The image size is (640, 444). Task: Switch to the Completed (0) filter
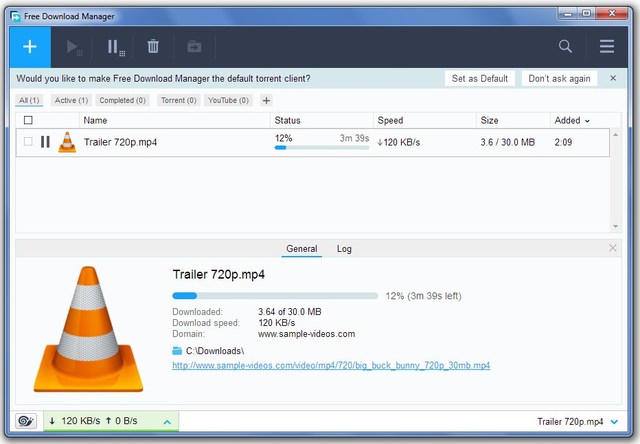pyautogui.click(x=122, y=100)
